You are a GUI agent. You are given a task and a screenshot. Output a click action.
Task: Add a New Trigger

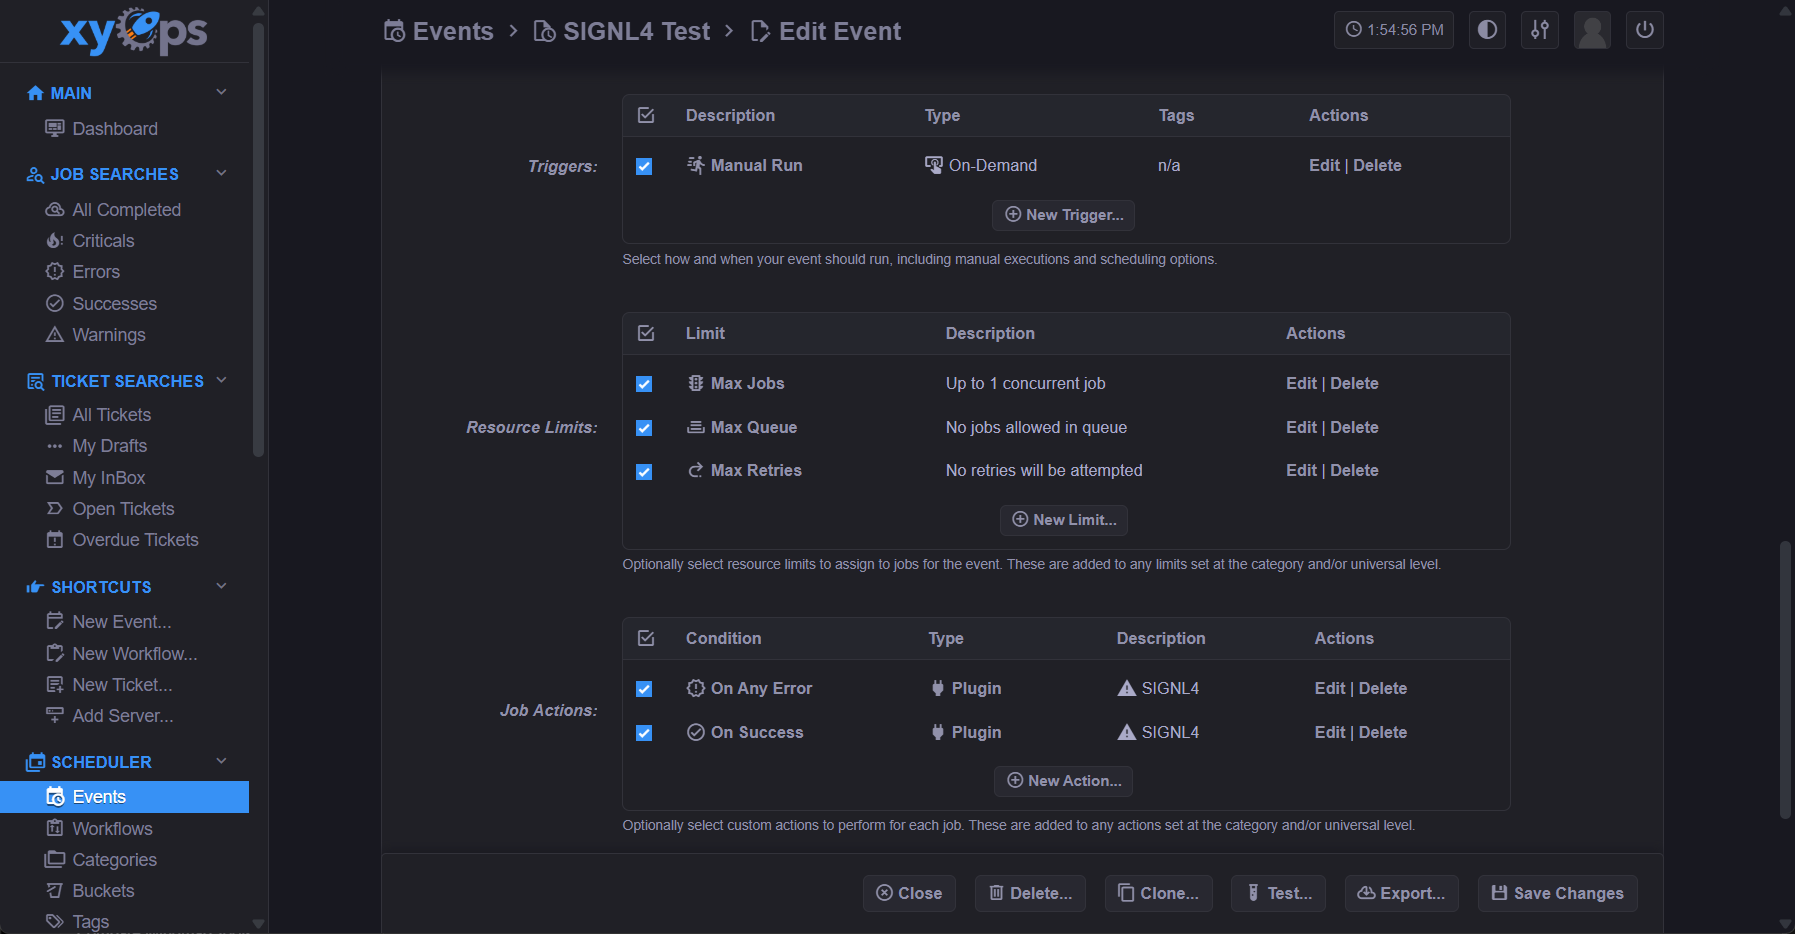[x=1063, y=215]
